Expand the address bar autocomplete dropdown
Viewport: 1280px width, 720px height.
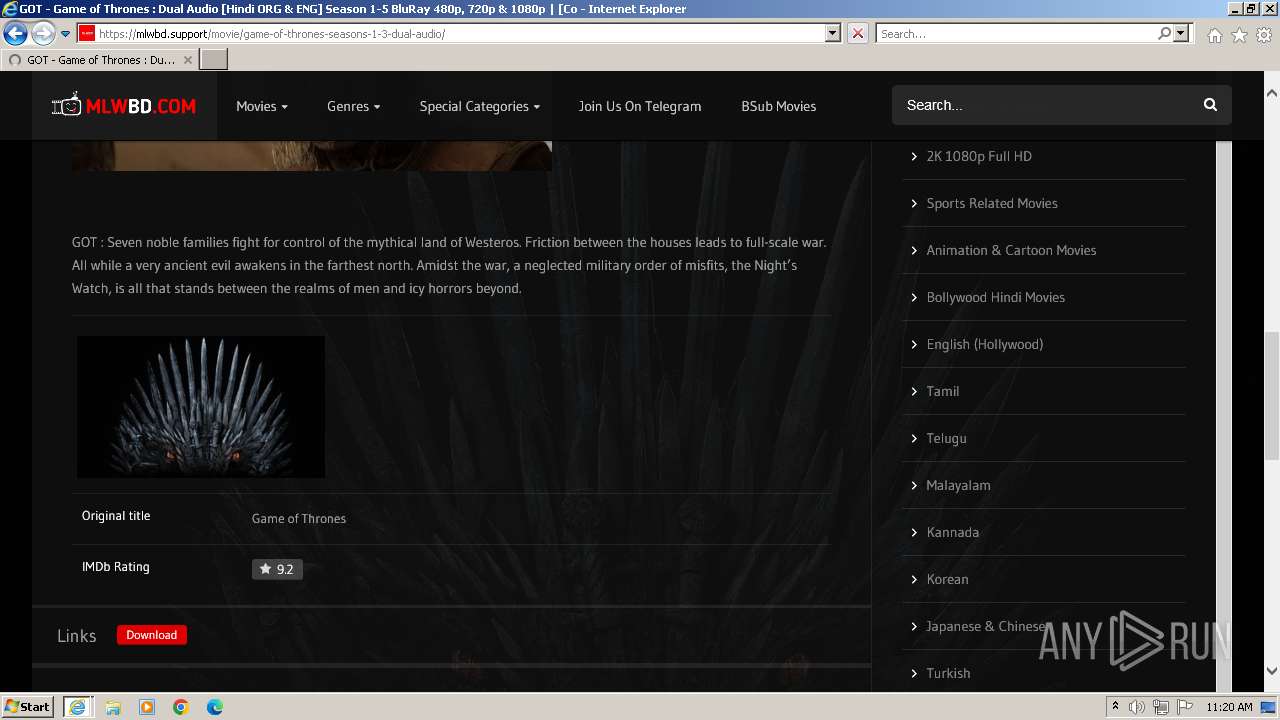(x=832, y=33)
